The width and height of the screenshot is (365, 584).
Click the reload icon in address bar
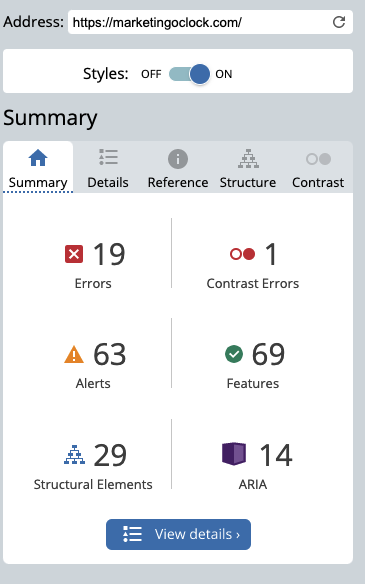pos(339,22)
